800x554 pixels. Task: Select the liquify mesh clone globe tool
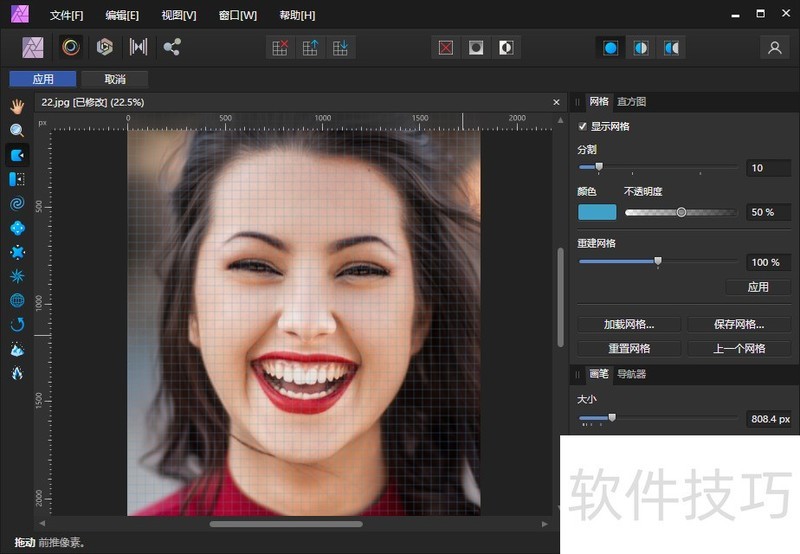point(17,300)
